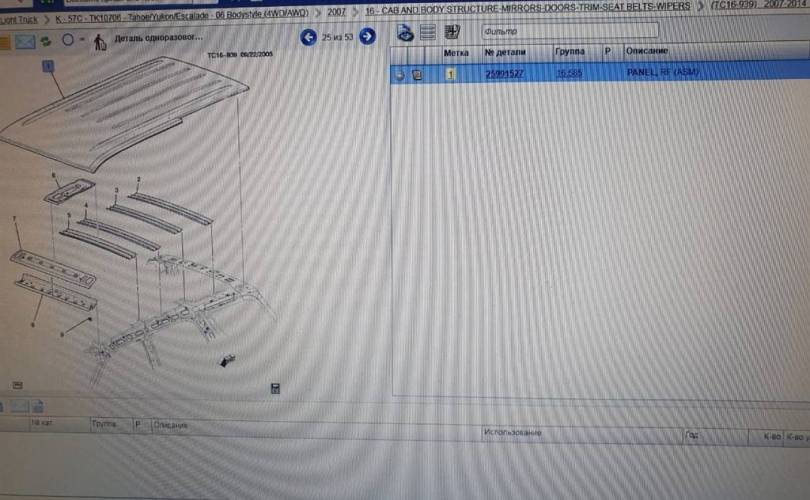The height and width of the screenshot is (500, 810).
Task: Click the list lines icon above parts table
Action: pyautogui.click(x=428, y=32)
